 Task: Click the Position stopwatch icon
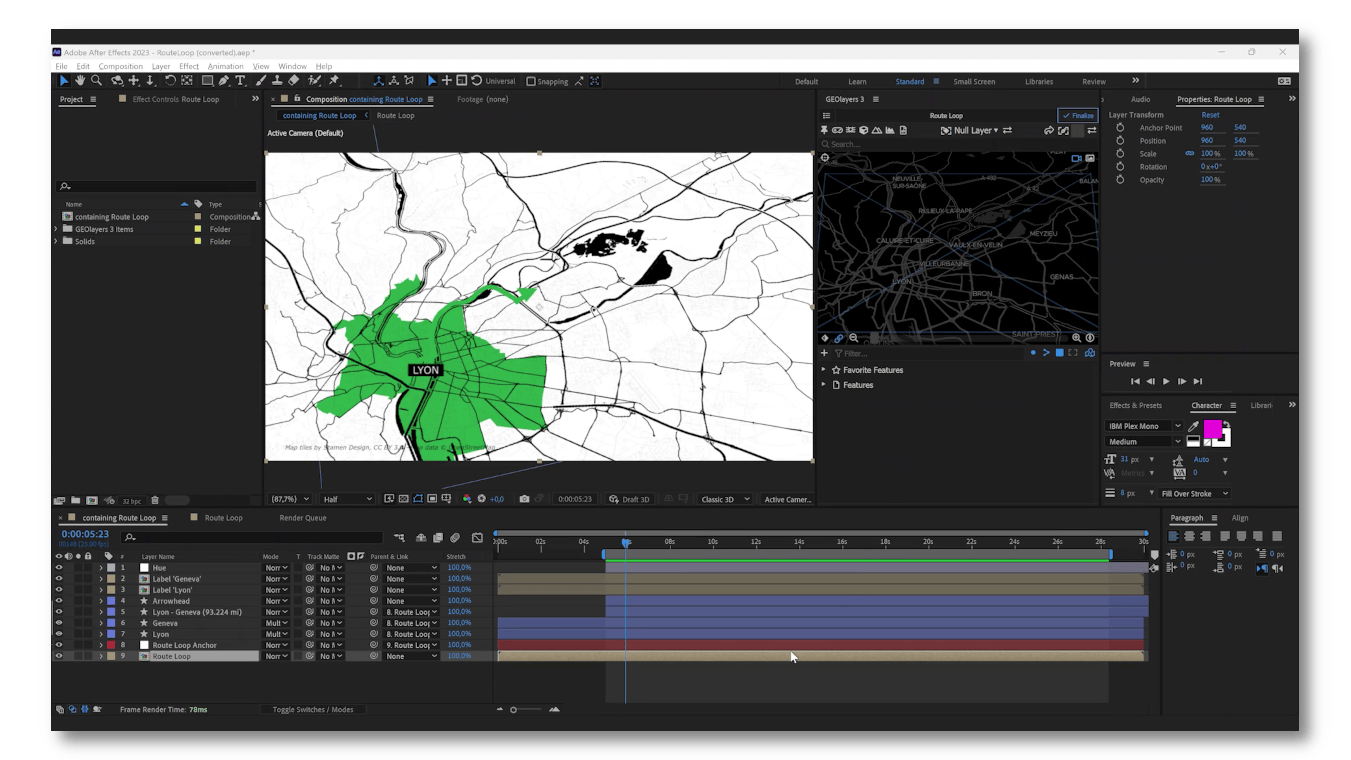click(1120, 141)
